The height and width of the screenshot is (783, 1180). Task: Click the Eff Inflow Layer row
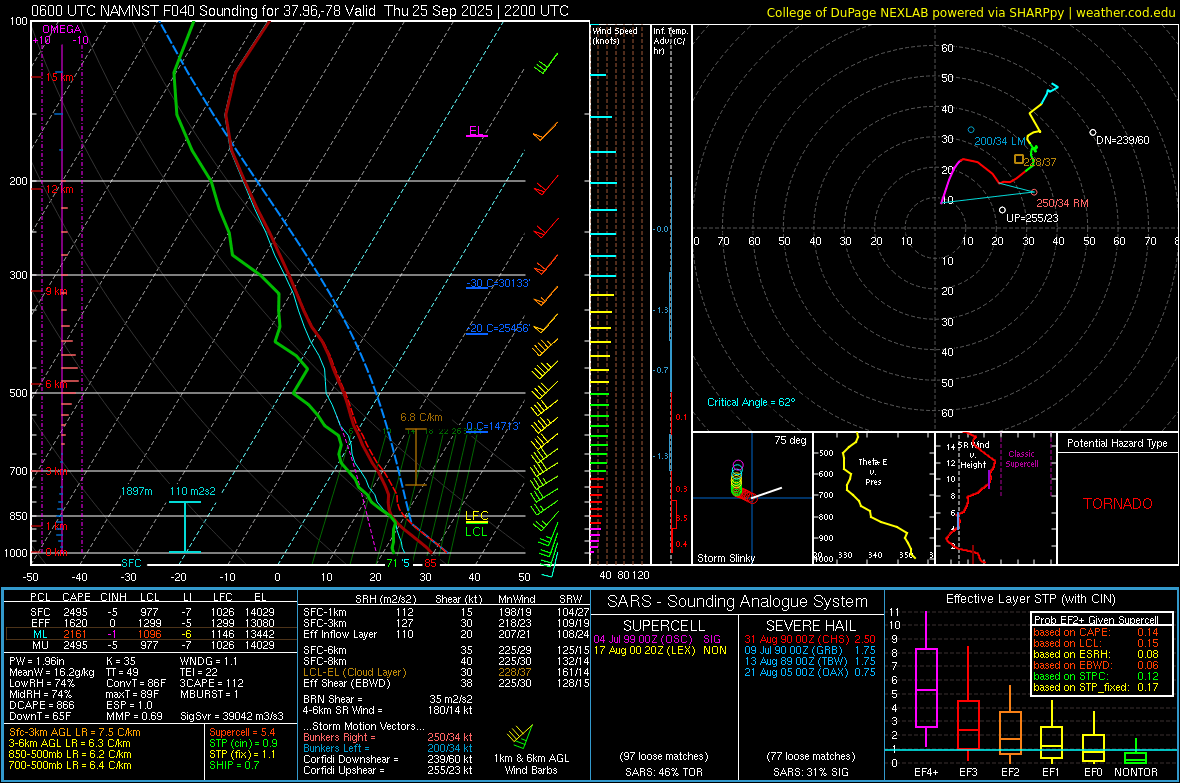point(446,634)
